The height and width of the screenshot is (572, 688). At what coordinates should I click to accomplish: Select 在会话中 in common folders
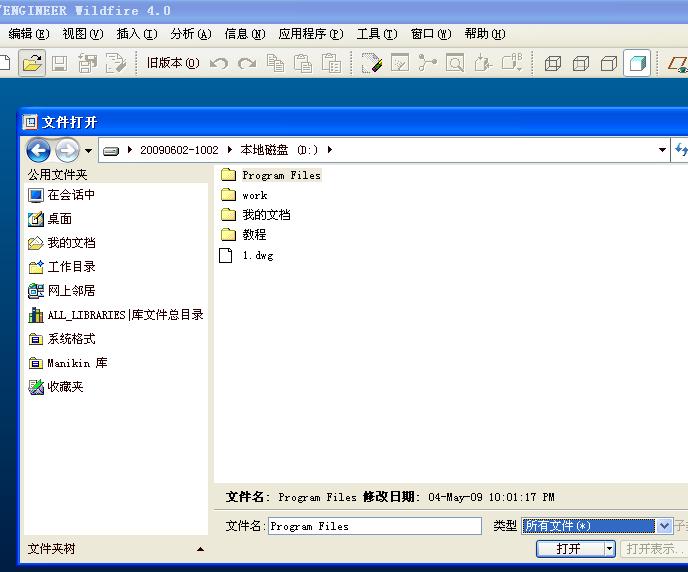pyautogui.click(x=61, y=195)
